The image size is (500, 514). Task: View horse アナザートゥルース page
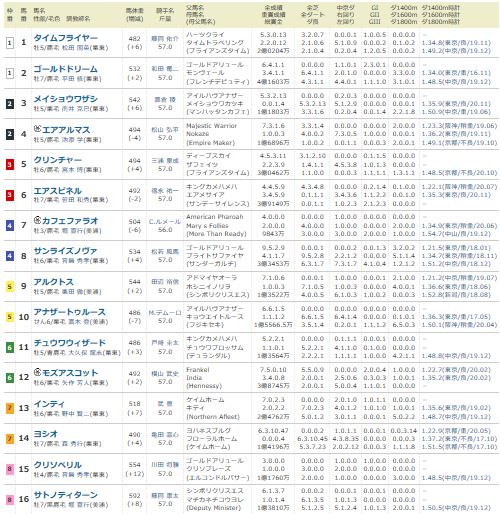(x=70, y=312)
